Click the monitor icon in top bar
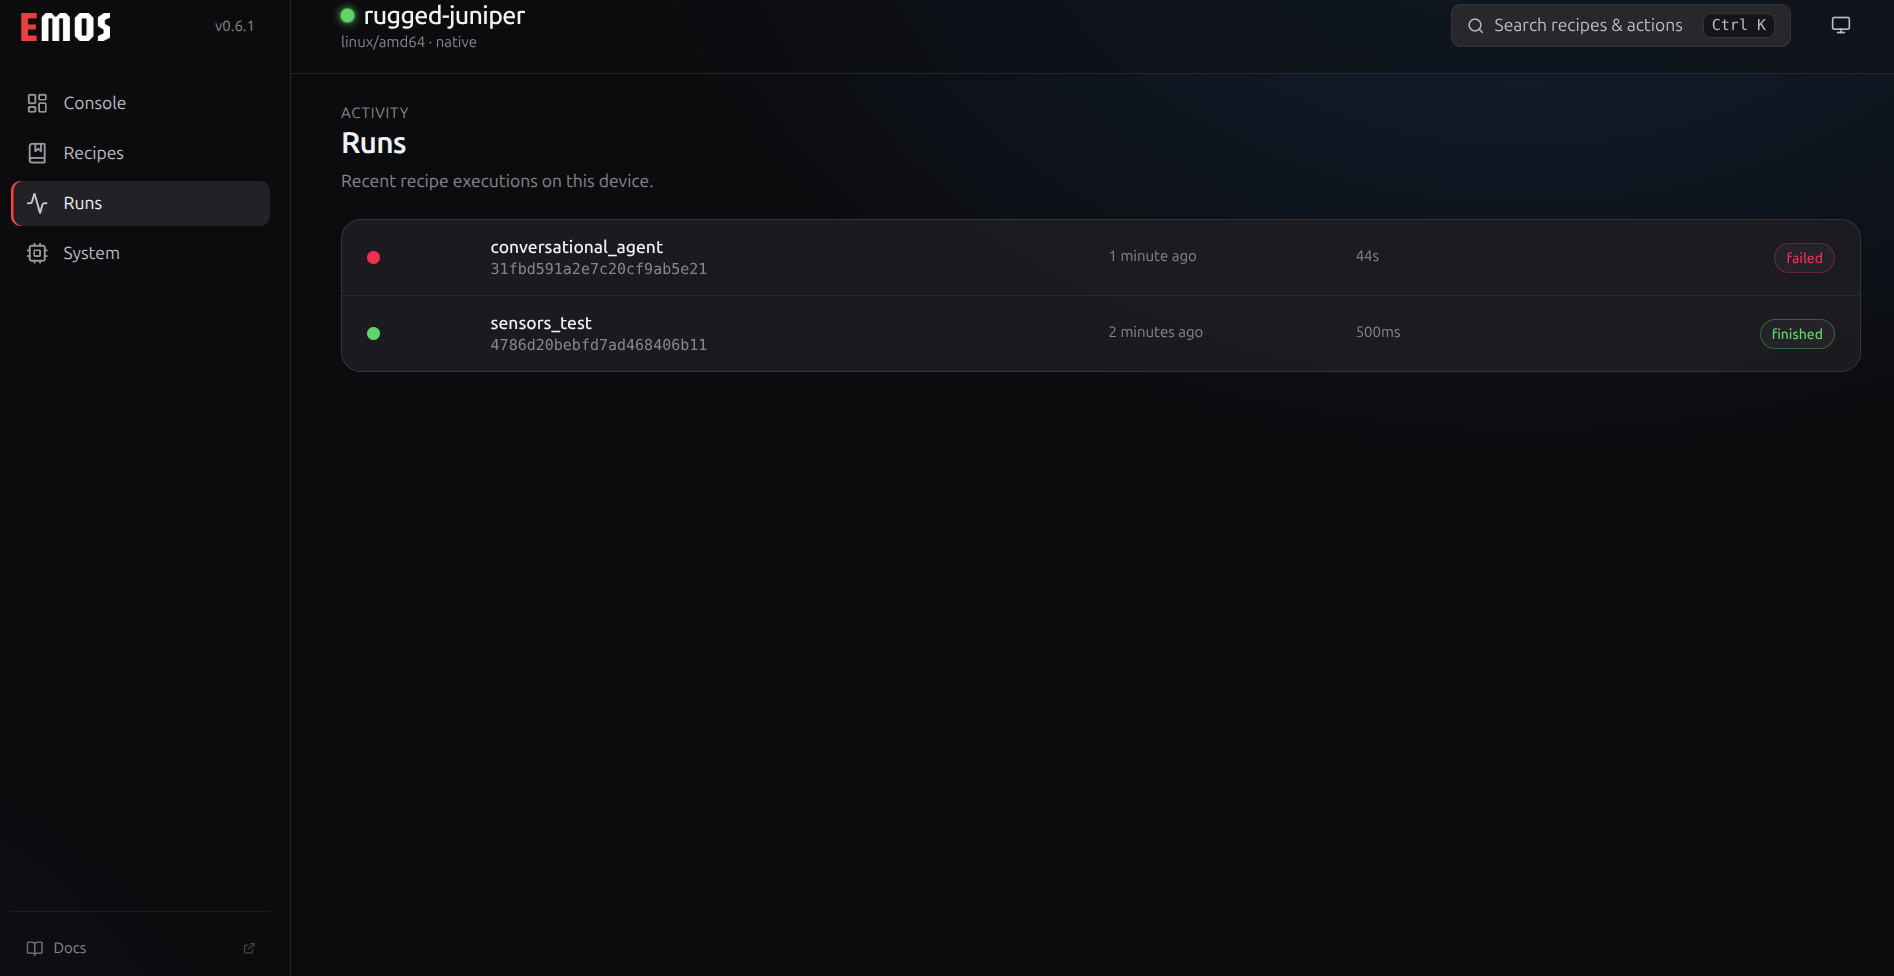Image resolution: width=1894 pixels, height=976 pixels. click(x=1841, y=25)
